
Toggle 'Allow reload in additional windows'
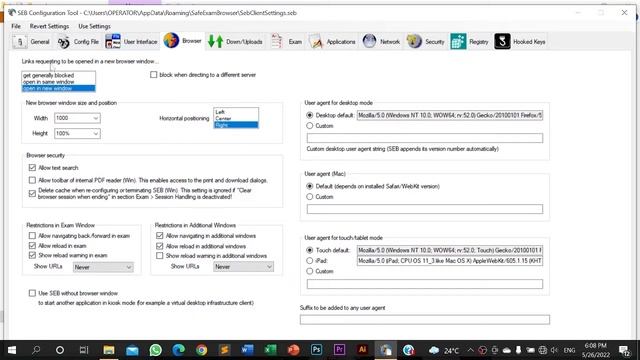pyautogui.click(x=160, y=246)
